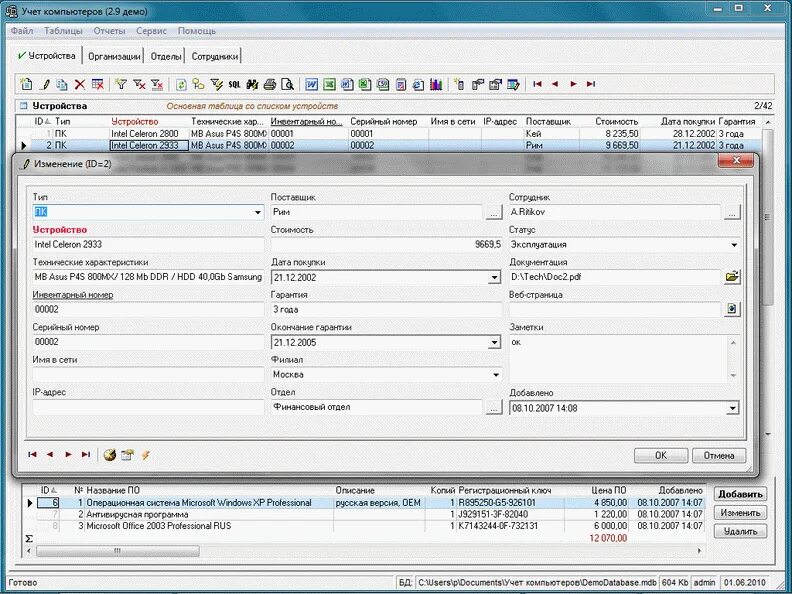
Task: Switch to the Отделы tab
Action: coord(166,57)
